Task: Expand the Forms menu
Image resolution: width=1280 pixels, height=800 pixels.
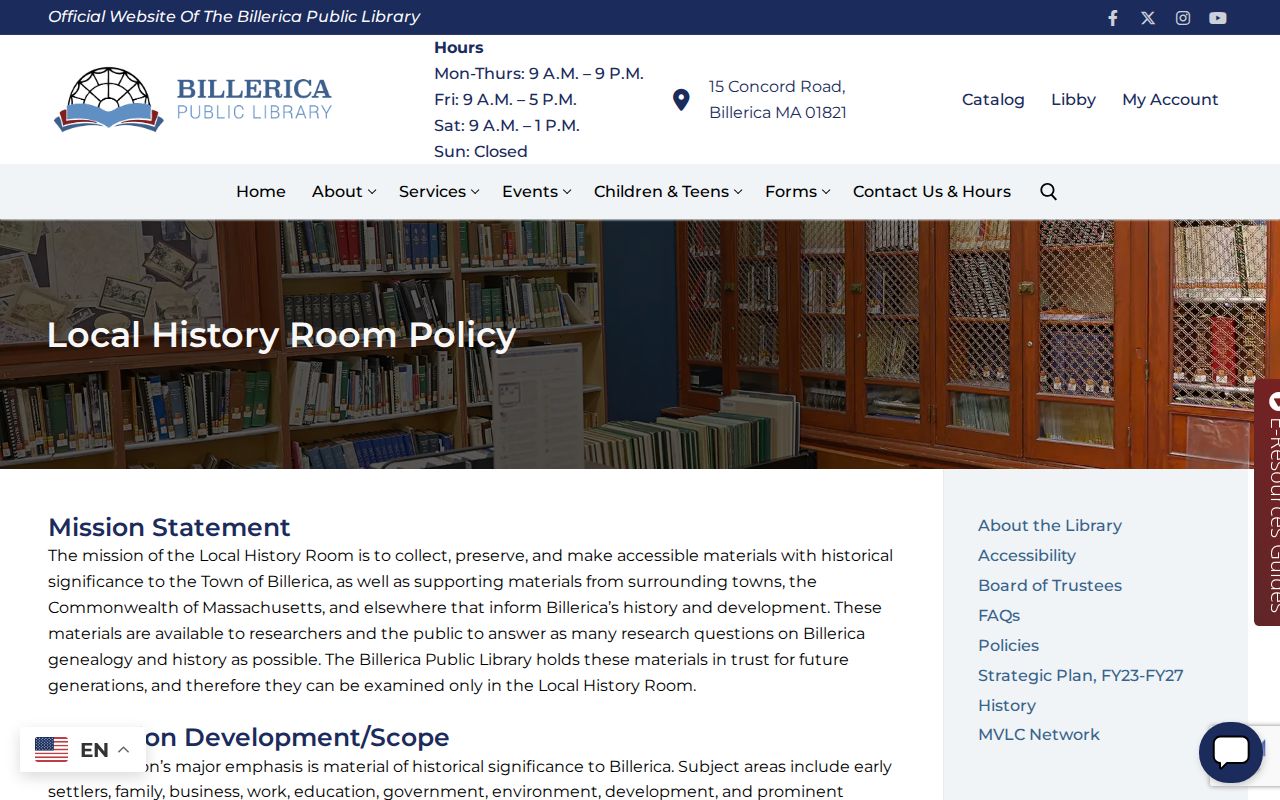Action: click(798, 191)
